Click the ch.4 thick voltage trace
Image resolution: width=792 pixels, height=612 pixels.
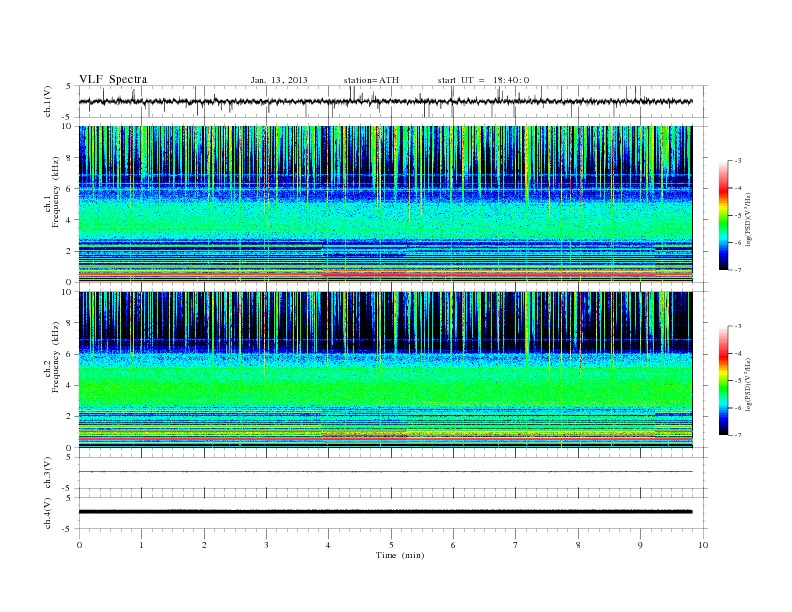tap(385, 512)
